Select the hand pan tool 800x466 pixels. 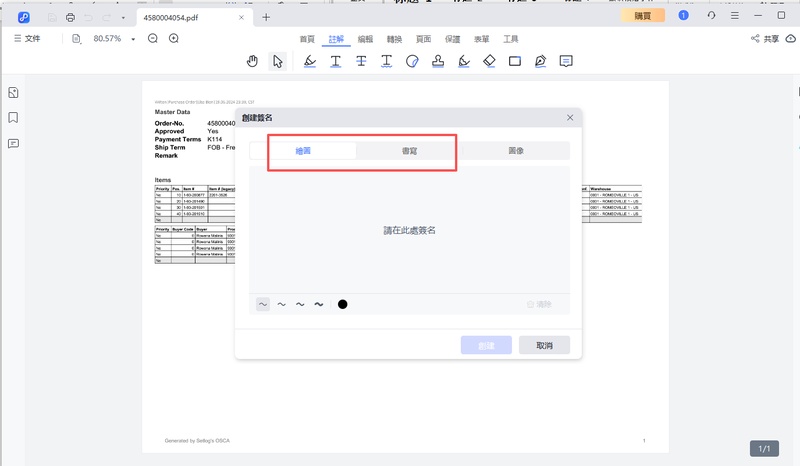click(x=252, y=61)
